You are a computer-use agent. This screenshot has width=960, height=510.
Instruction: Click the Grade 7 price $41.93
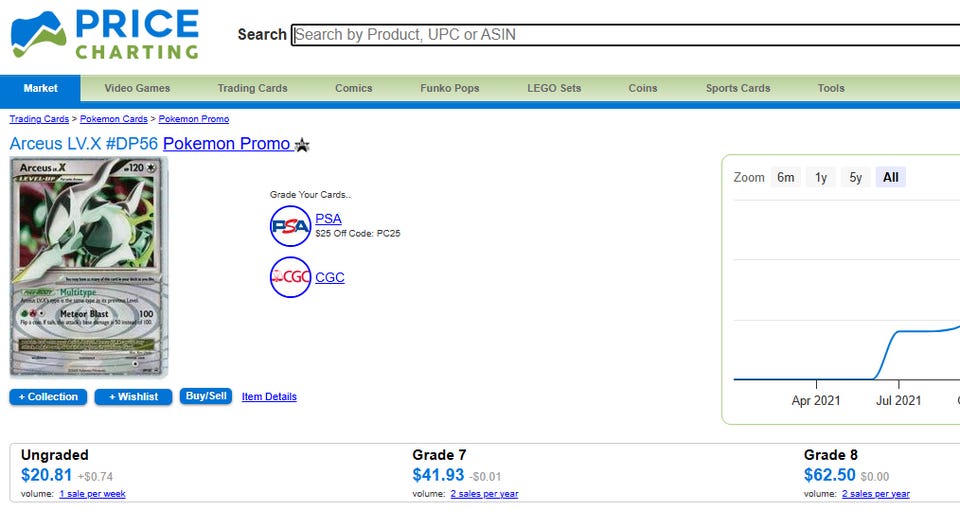(x=438, y=475)
